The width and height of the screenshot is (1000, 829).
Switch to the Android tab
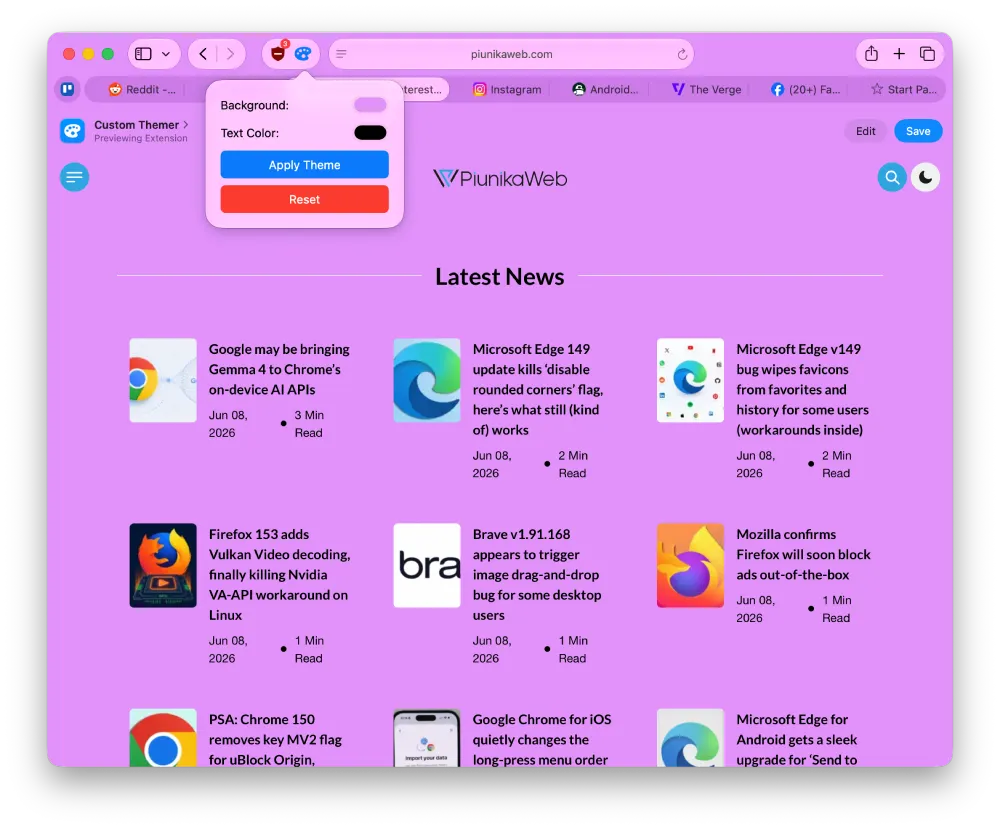click(x=605, y=89)
